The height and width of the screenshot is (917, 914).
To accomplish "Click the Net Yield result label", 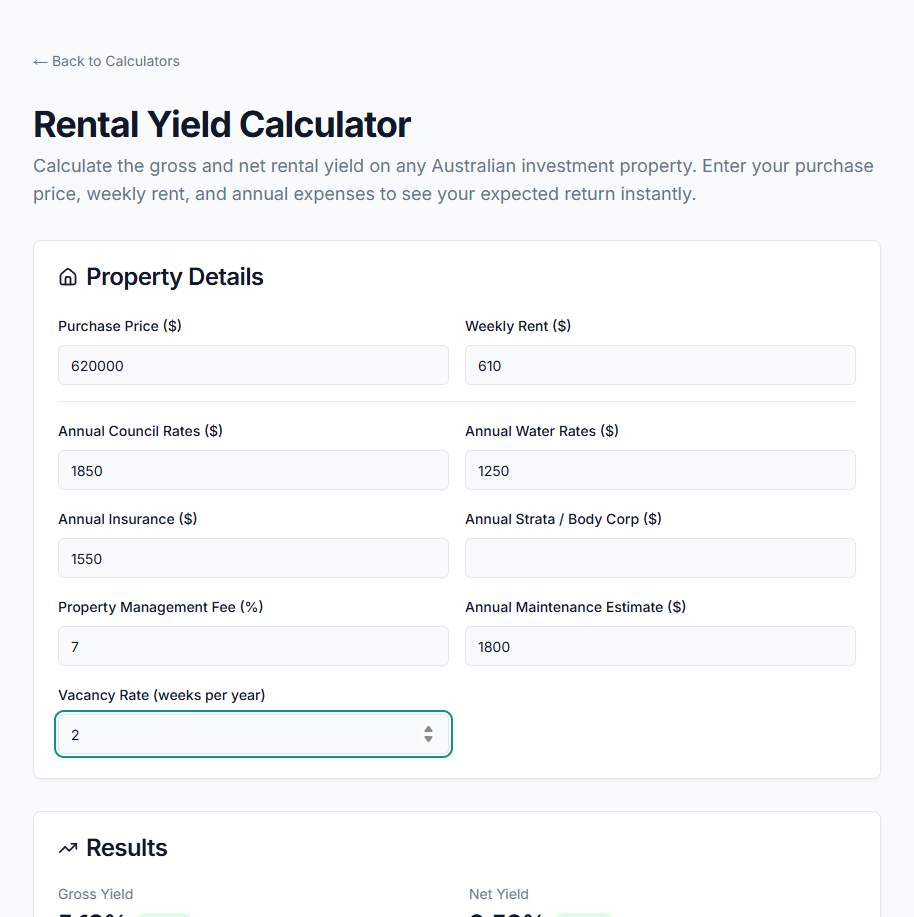I will 498,894.
